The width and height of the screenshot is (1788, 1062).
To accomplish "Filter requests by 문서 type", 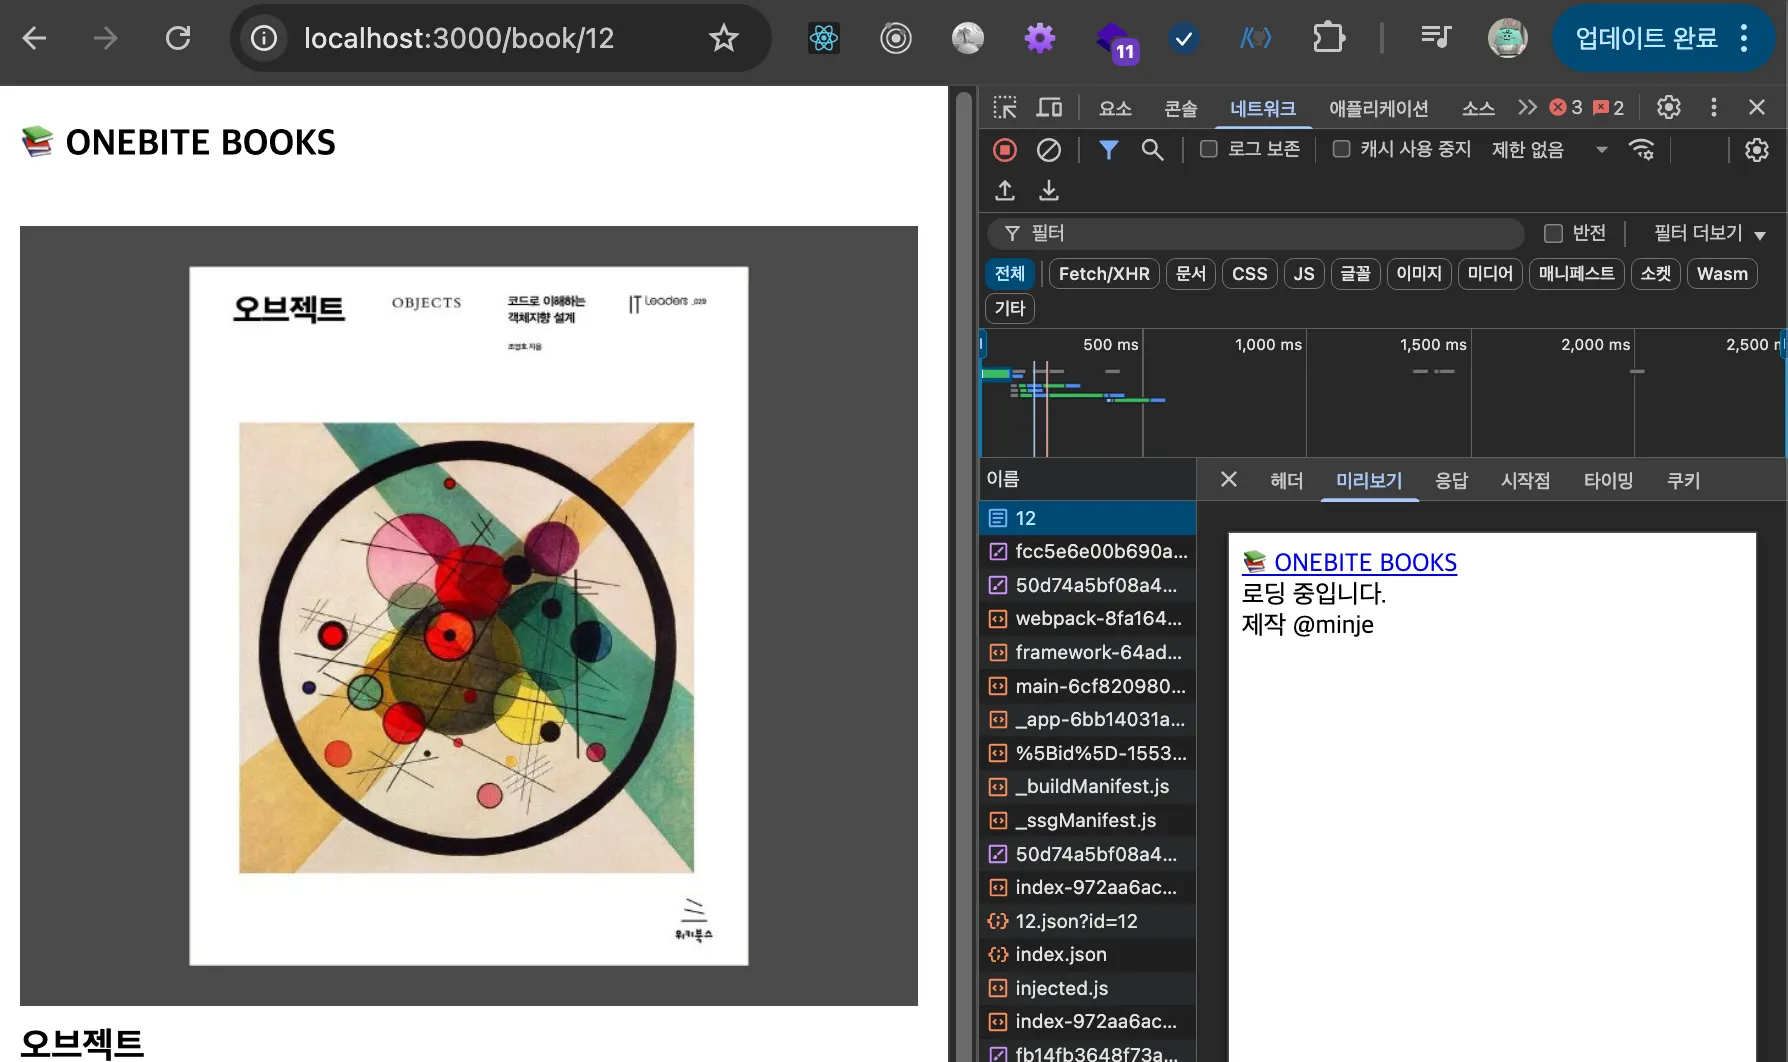I will [x=1190, y=273].
